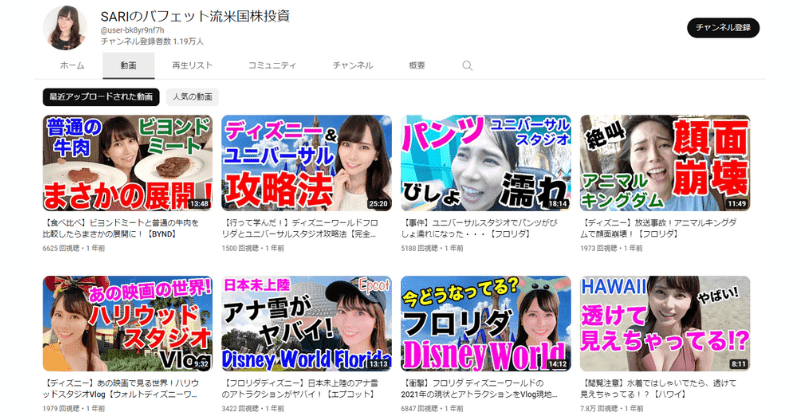The width and height of the screenshot is (800, 420).
Task: Open the title 【ディズニー】放送事故！アニマルキングダム
Action: click(658, 229)
